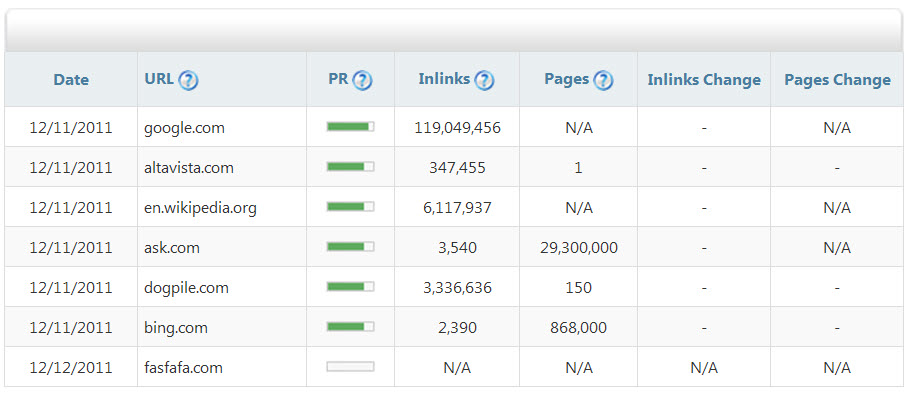Screen dimensions: 906x401
Task: Open the Inlinks help question mark icon
Action: [x=484, y=80]
